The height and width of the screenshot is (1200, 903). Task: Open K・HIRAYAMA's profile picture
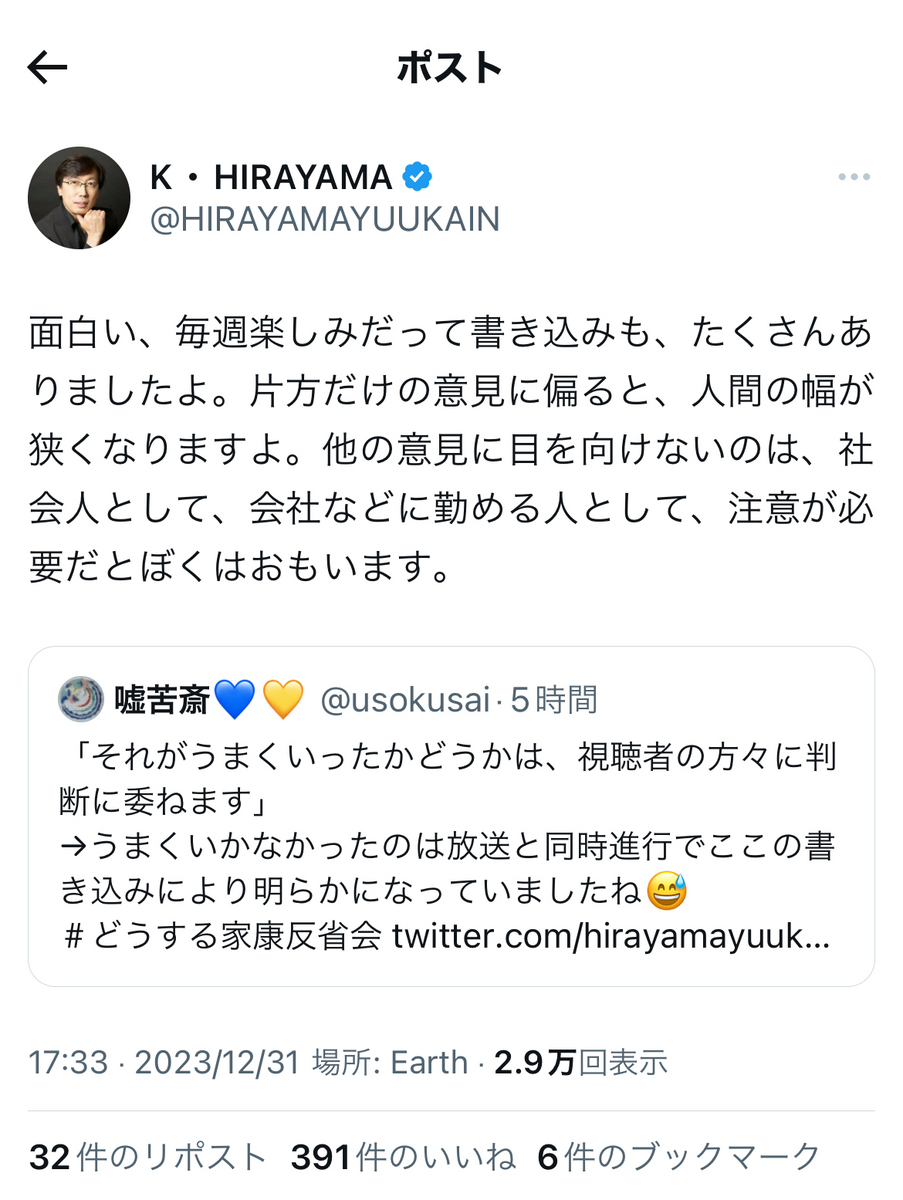pos(79,198)
